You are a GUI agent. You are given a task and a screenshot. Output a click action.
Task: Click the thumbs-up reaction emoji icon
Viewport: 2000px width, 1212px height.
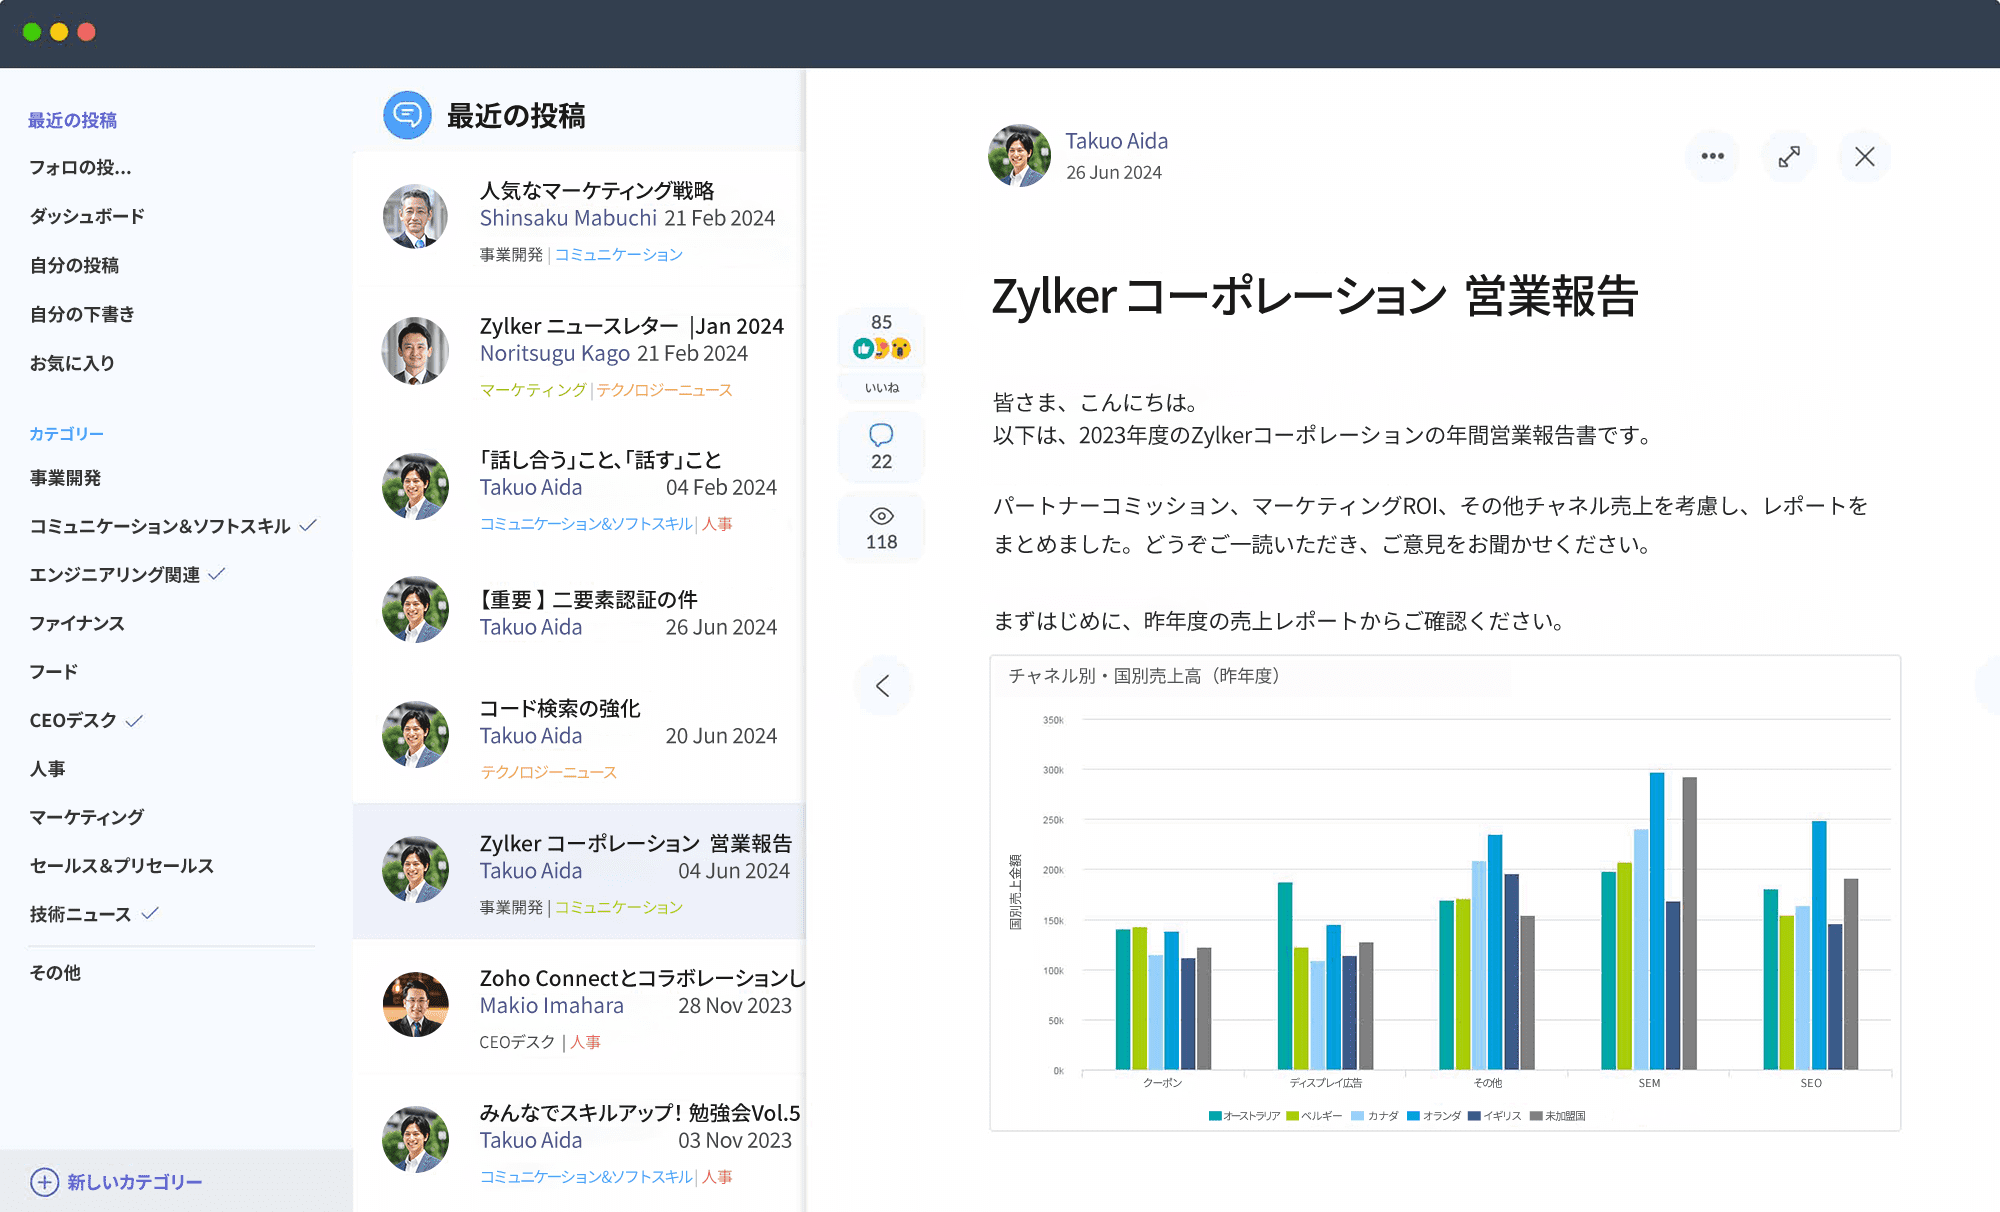coord(862,348)
